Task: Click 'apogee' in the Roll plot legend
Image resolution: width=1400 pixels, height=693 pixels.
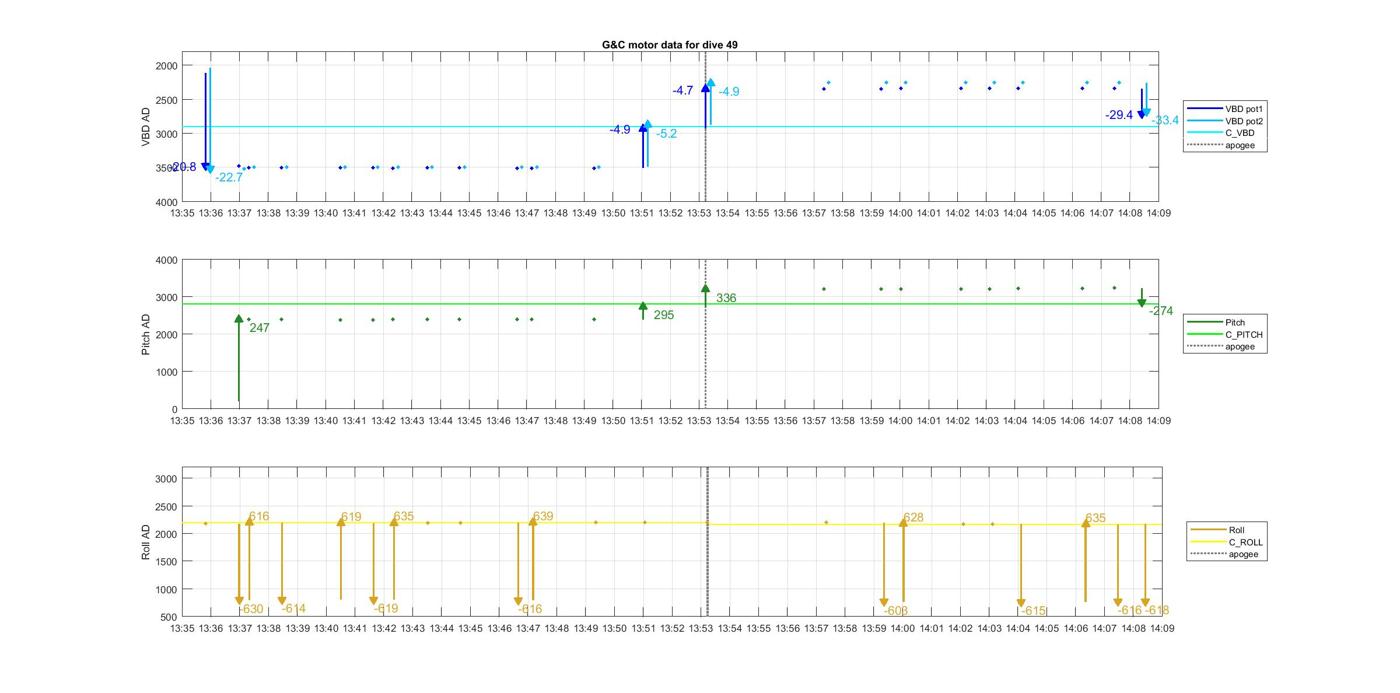Action: (1243, 554)
